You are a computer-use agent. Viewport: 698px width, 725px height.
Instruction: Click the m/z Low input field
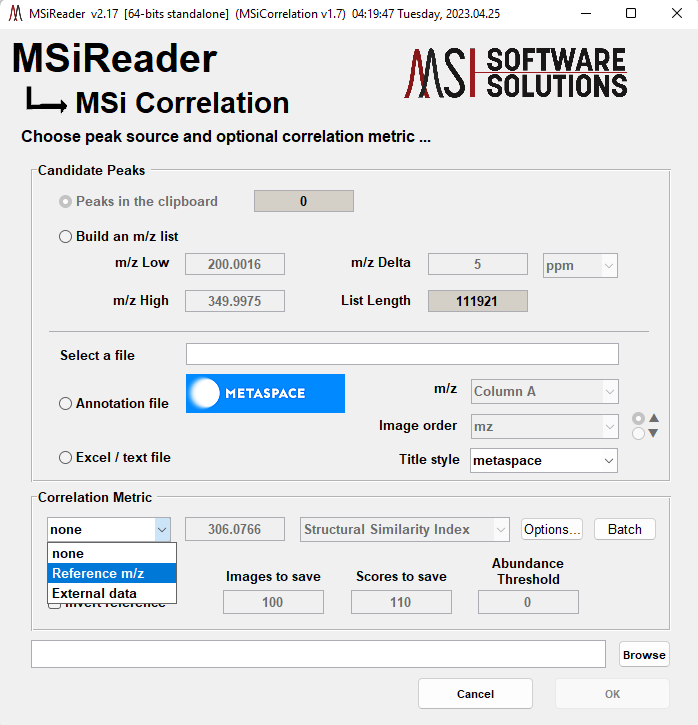pos(235,264)
